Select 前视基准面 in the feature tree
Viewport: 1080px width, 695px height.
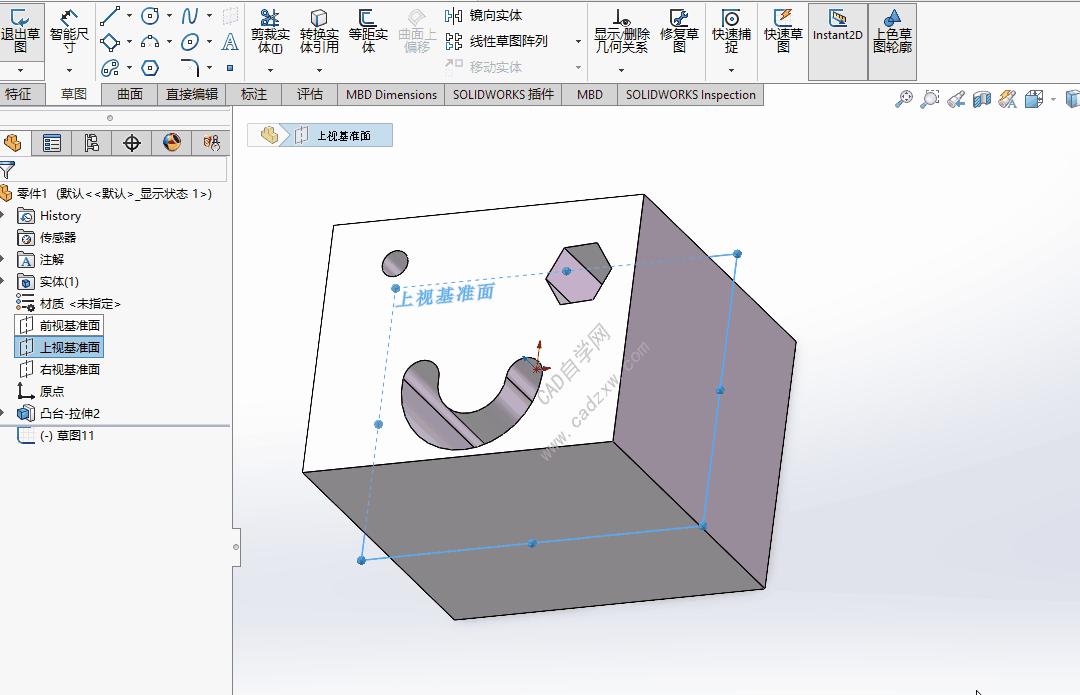pyautogui.click(x=66, y=324)
